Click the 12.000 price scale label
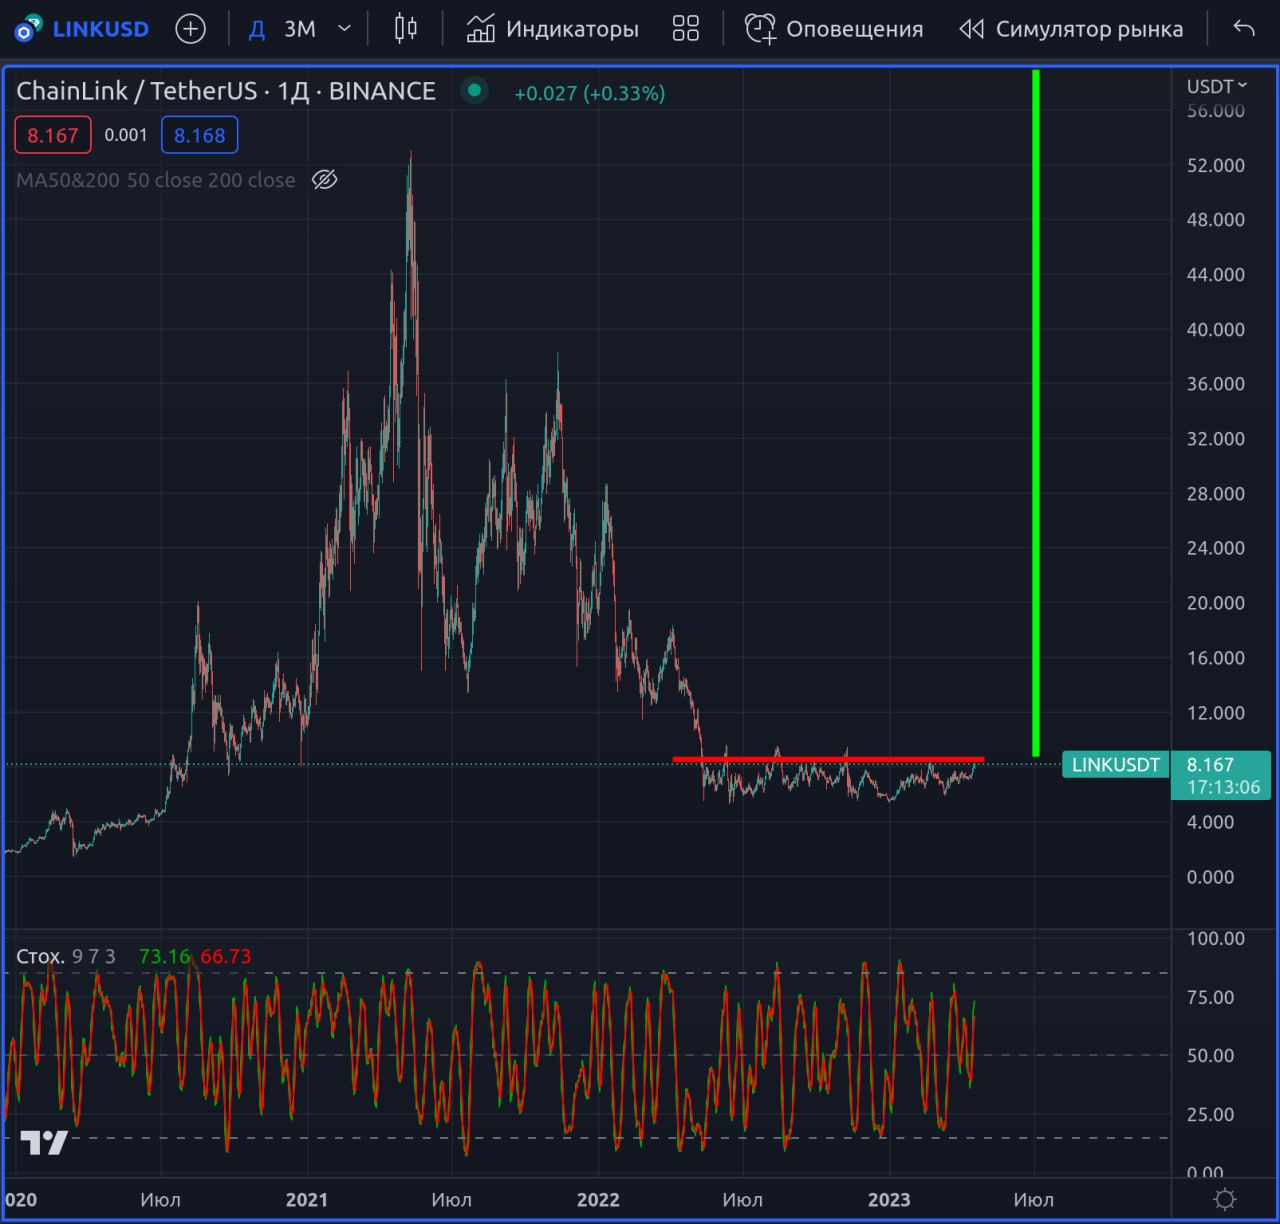Image resolution: width=1280 pixels, height=1224 pixels. click(1216, 713)
